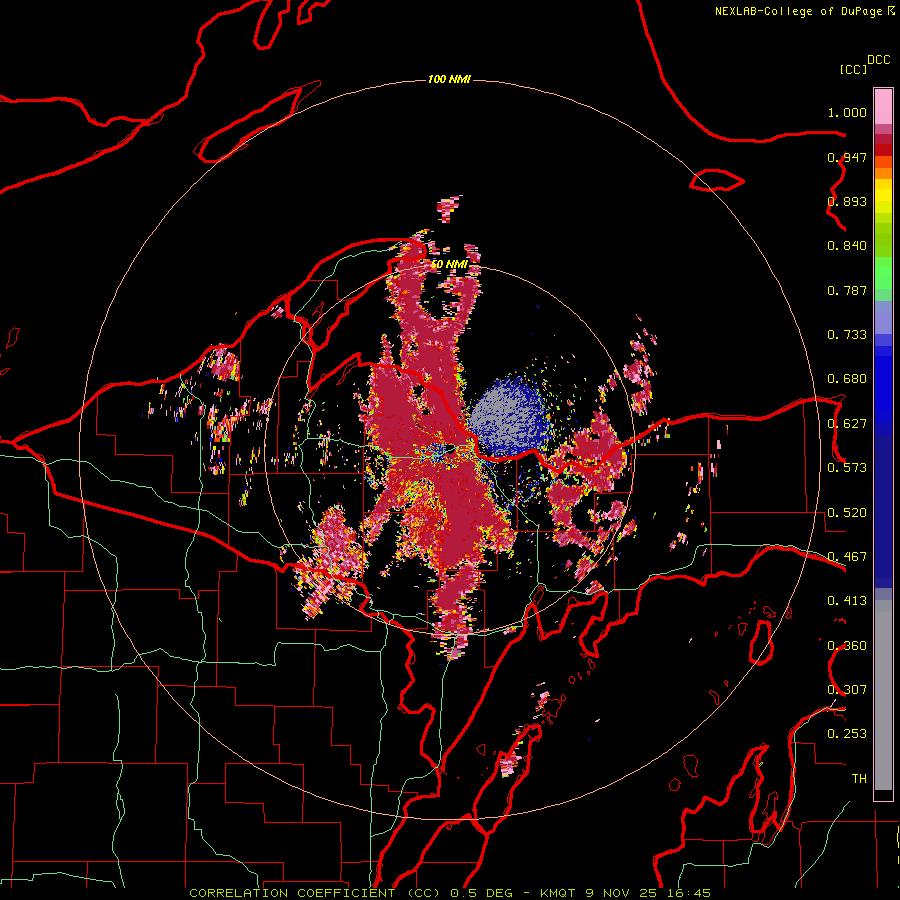Click the 0.733 scale value
This screenshot has width=900, height=900.
click(x=847, y=335)
